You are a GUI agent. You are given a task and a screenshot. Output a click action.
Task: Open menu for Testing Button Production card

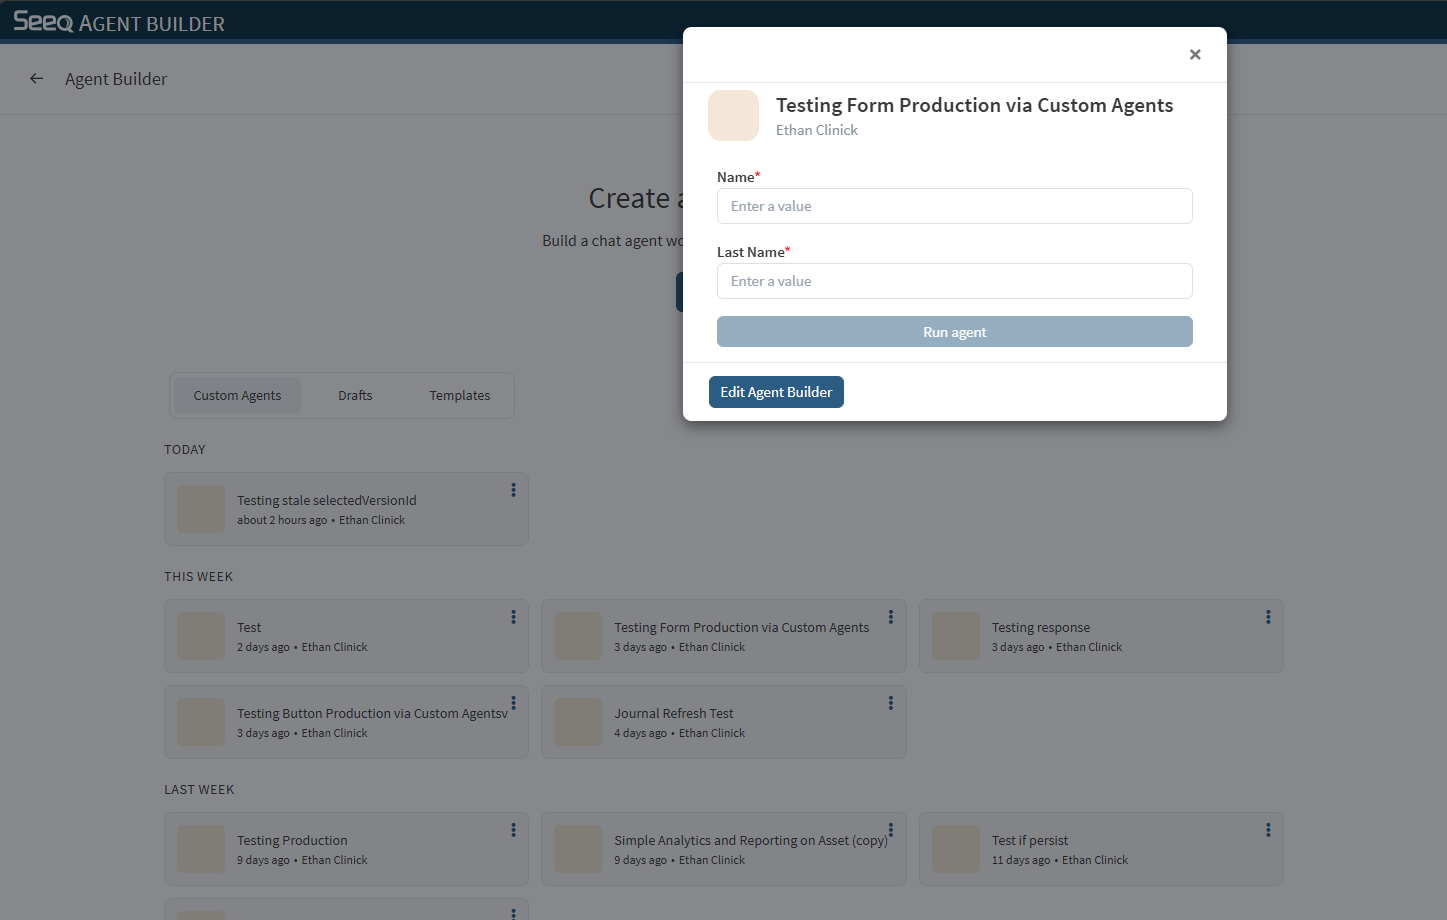[x=513, y=703]
